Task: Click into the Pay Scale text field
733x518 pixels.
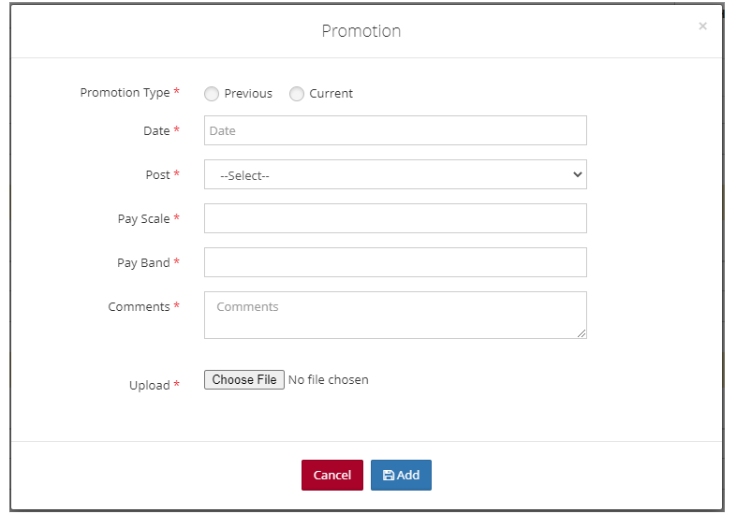Action: [x=395, y=219]
